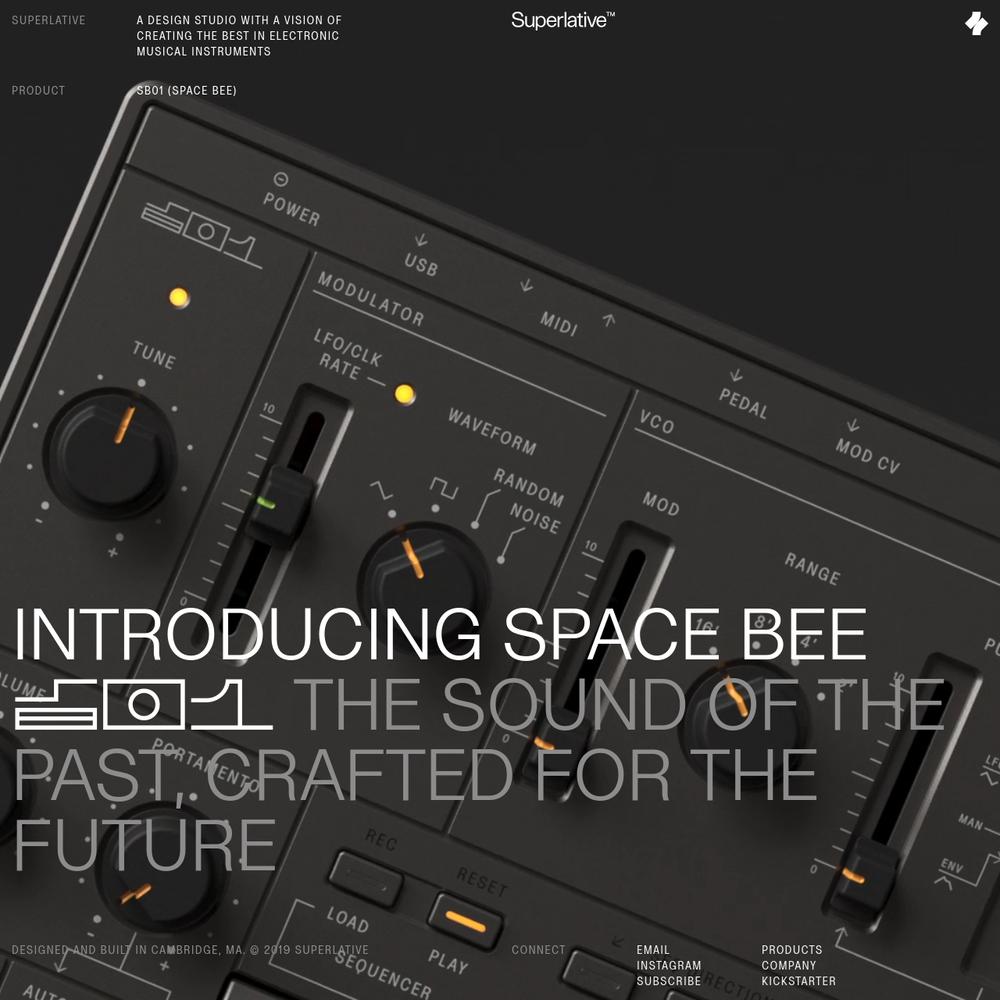This screenshot has height=1000, width=1000.
Task: Click the 'MIDI' label on the synth
Action: pos(559,323)
